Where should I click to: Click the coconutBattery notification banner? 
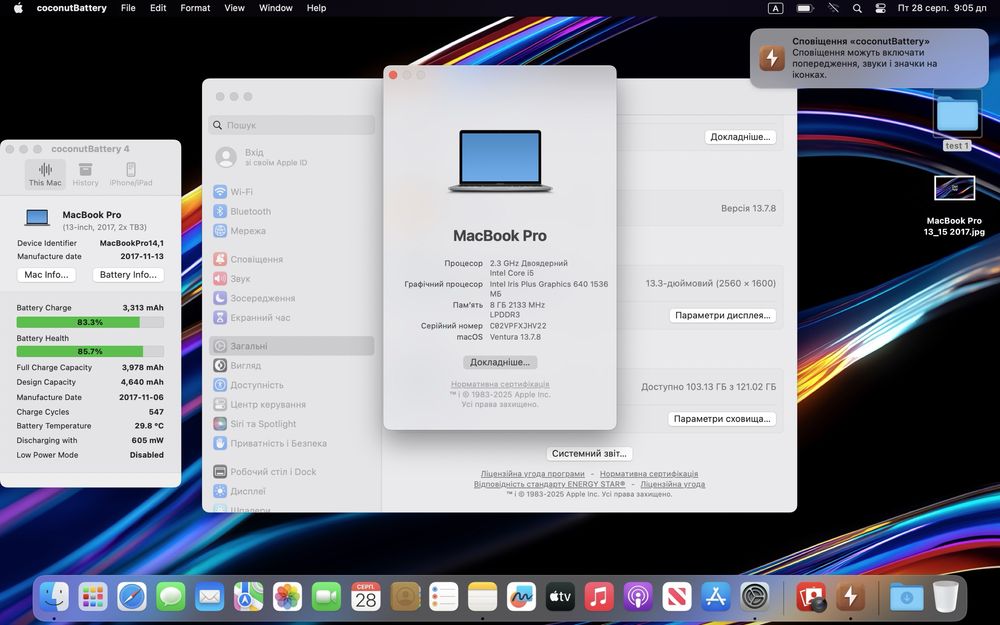pos(869,58)
